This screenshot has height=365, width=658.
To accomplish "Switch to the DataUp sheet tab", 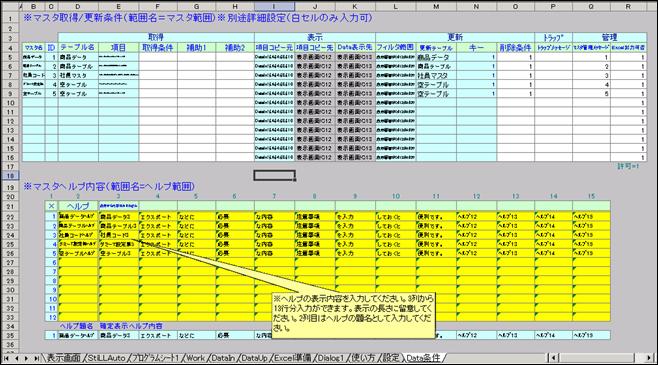I will tap(254, 358).
